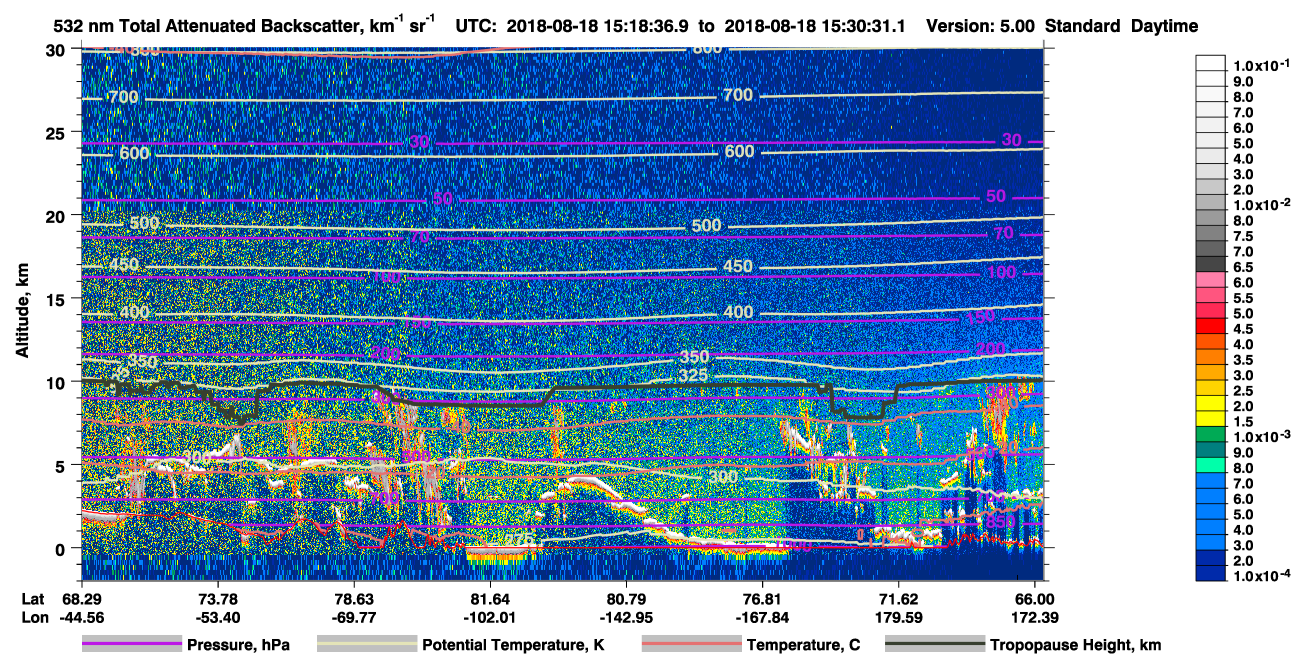Select latitude value 68.29
Viewport: 1300px width, 667px height.
tap(81, 598)
